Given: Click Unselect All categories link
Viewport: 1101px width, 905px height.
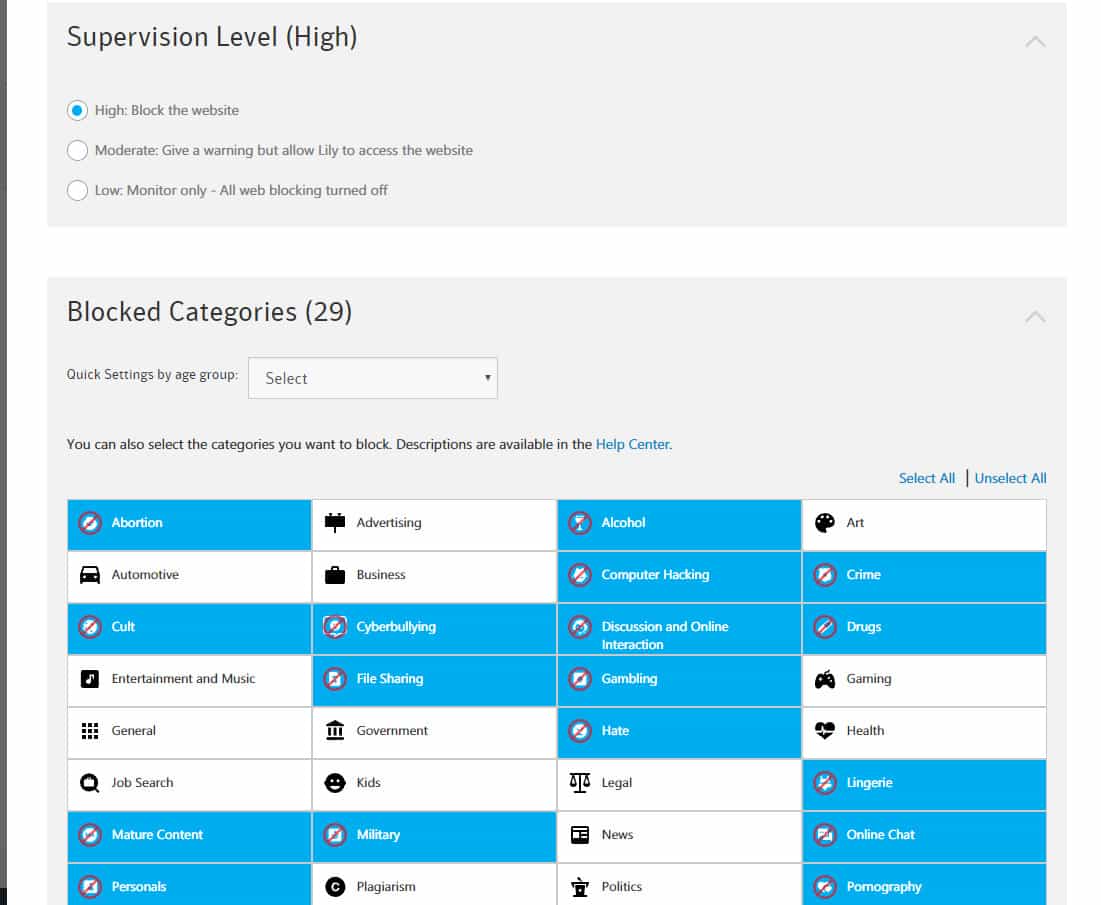Looking at the screenshot, I should [1010, 478].
